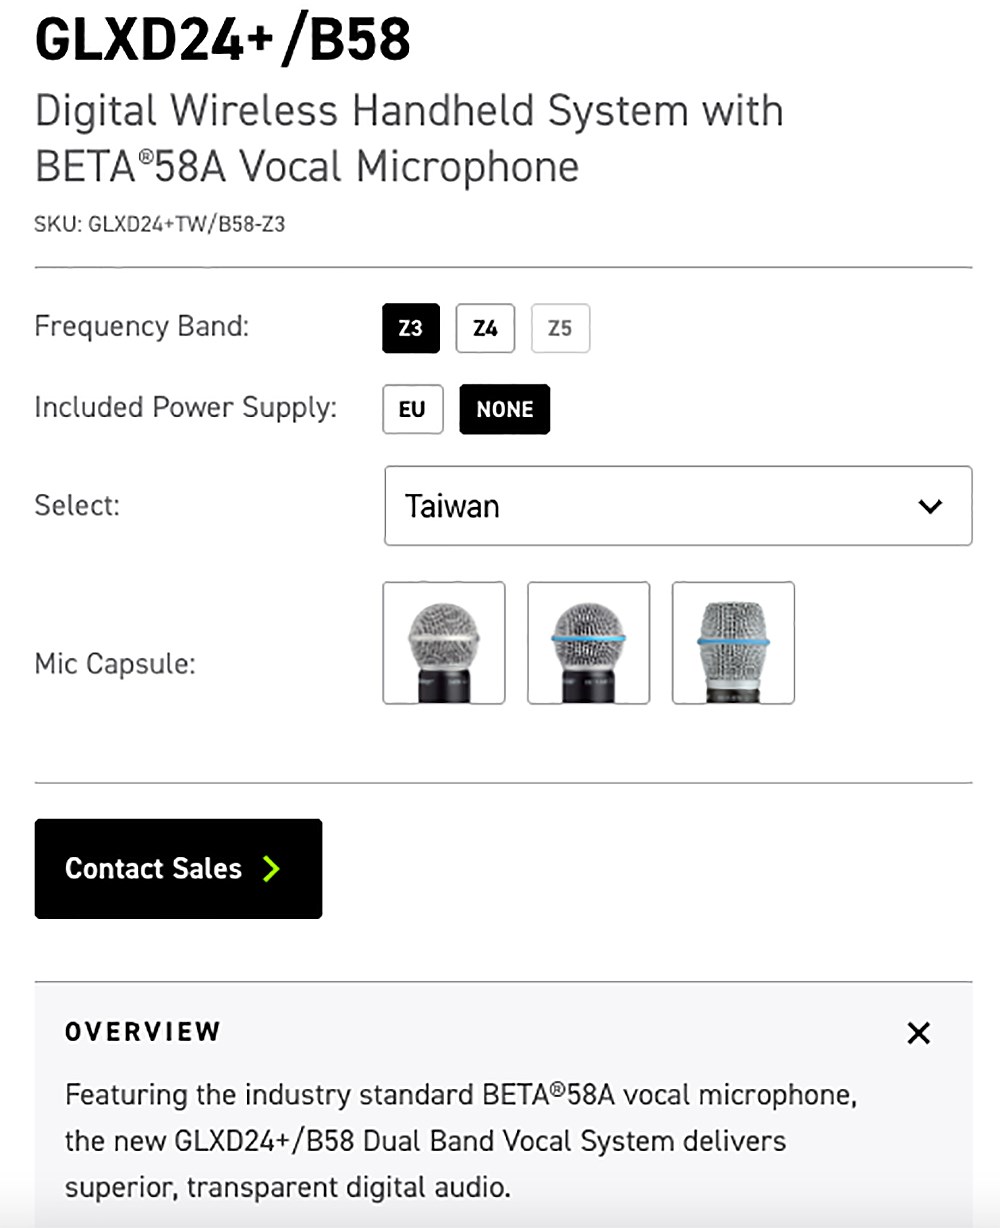
Task: Choose the silver-ring mic capsule thumbnail
Action: click(x=444, y=643)
